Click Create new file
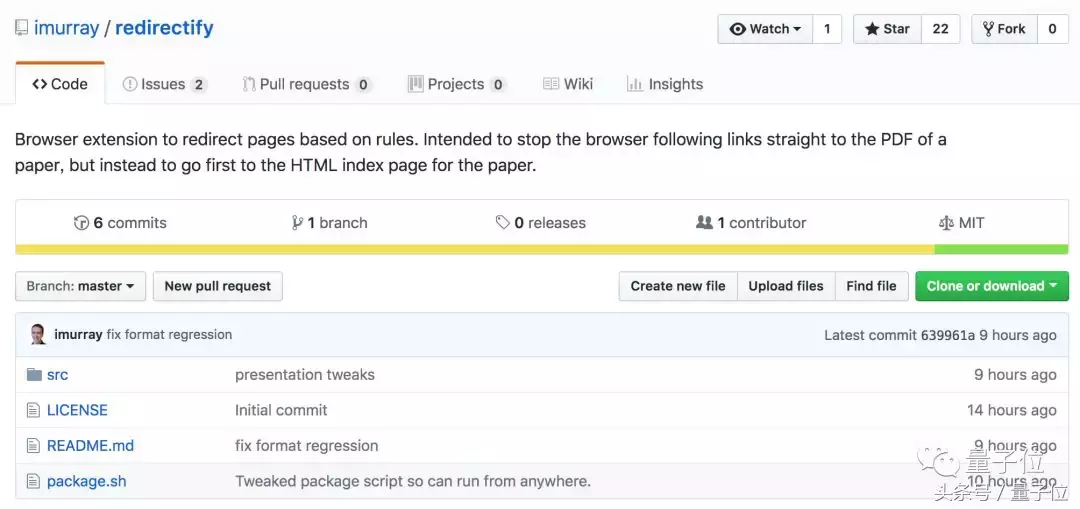Image resolution: width=1080 pixels, height=509 pixels. click(x=677, y=286)
